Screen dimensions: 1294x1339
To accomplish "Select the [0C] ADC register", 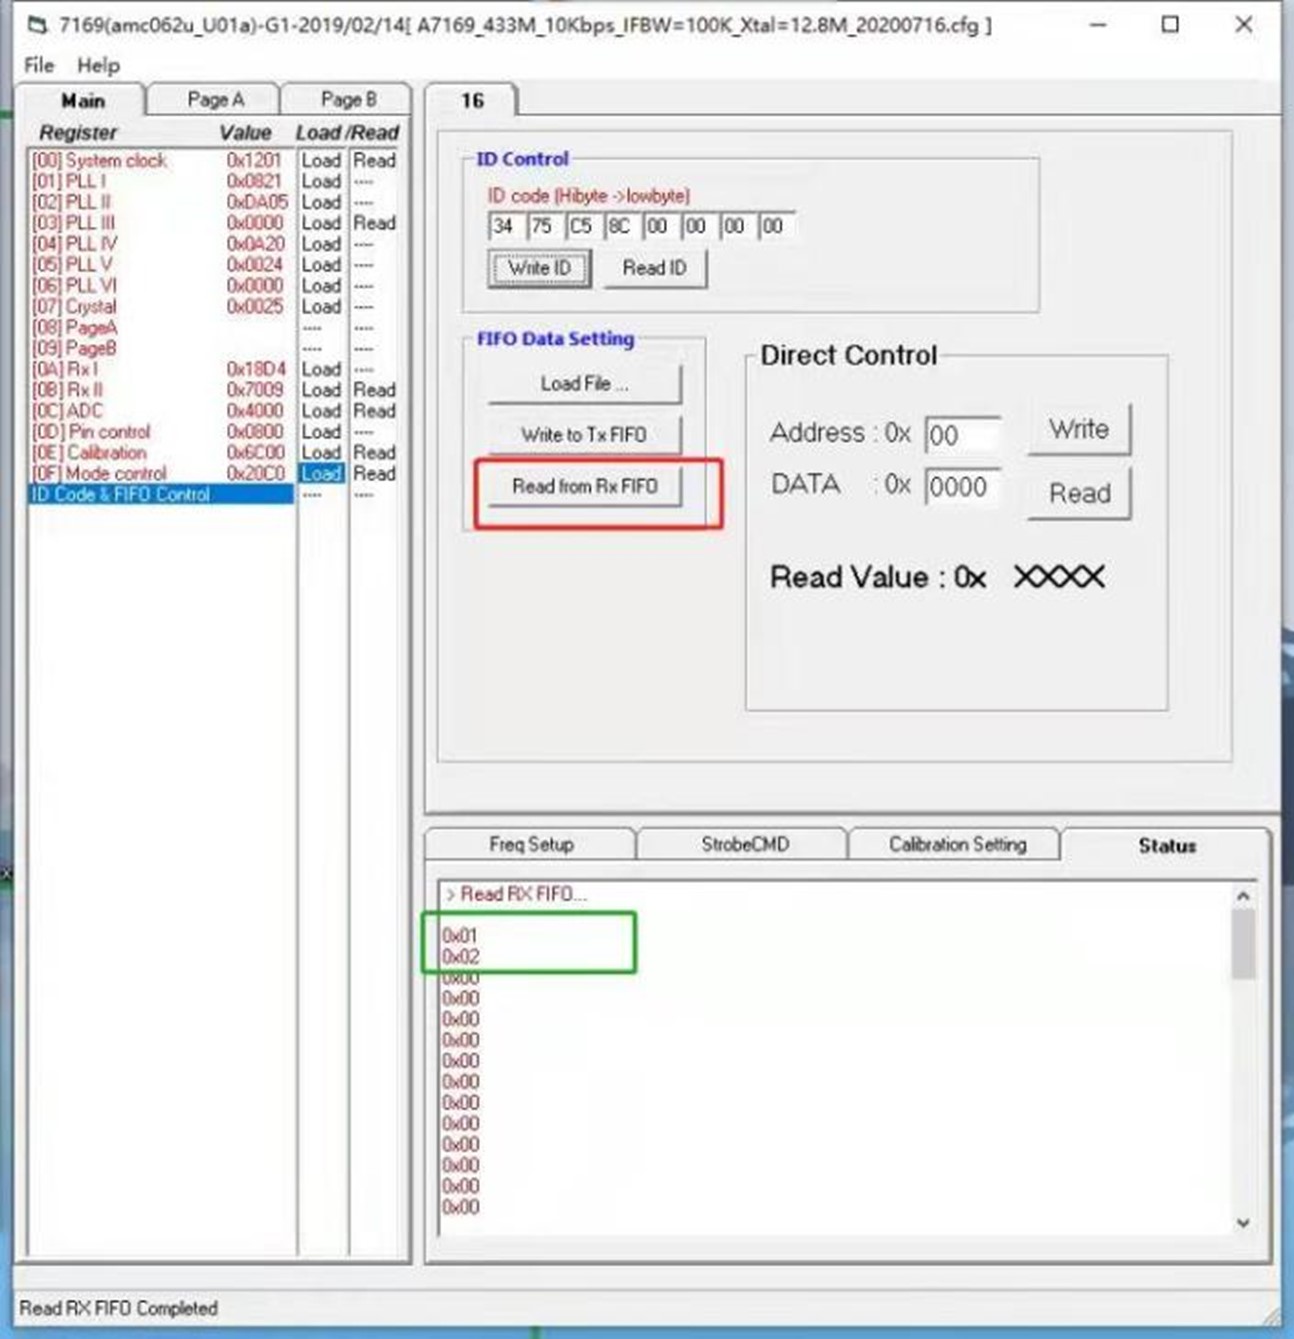I will (68, 411).
